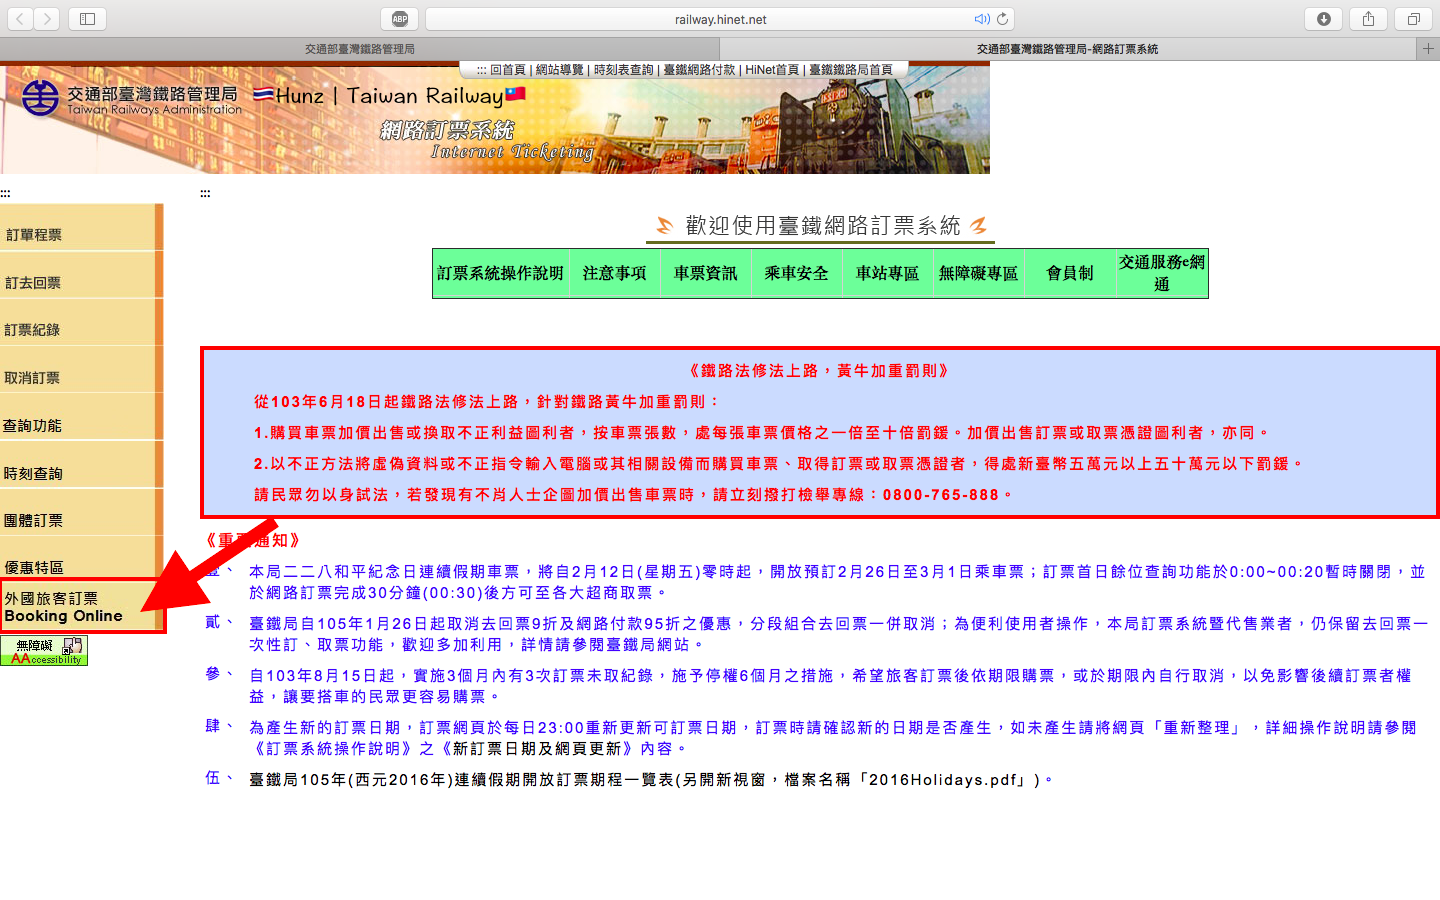Click the 105年1月26日 round-trip discount notice
Screen dimensions: 1440x900
coord(838,634)
